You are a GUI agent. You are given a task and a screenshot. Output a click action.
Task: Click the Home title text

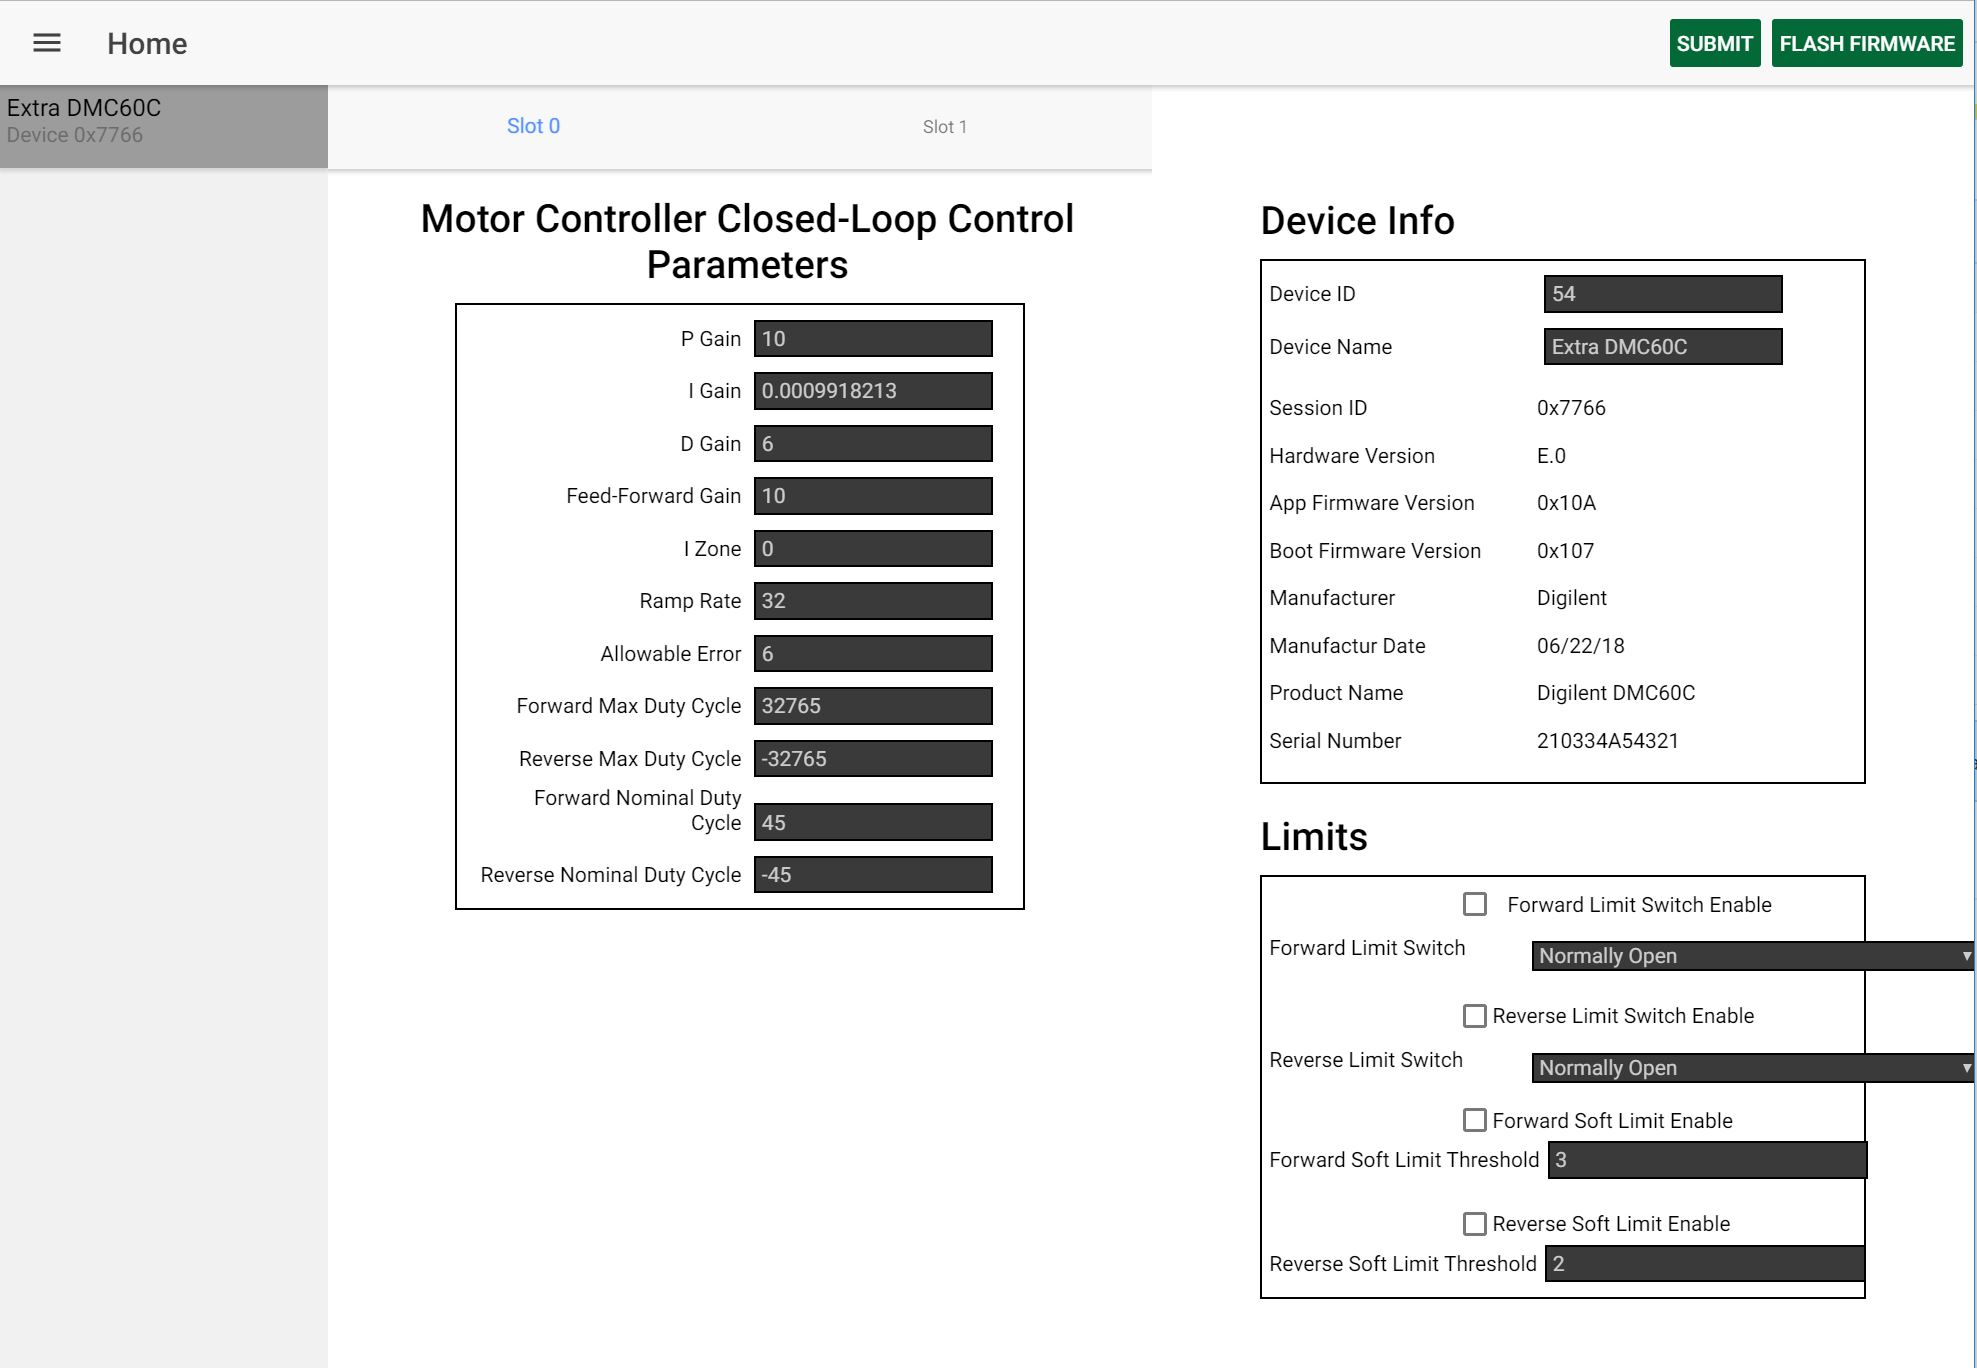click(x=147, y=44)
